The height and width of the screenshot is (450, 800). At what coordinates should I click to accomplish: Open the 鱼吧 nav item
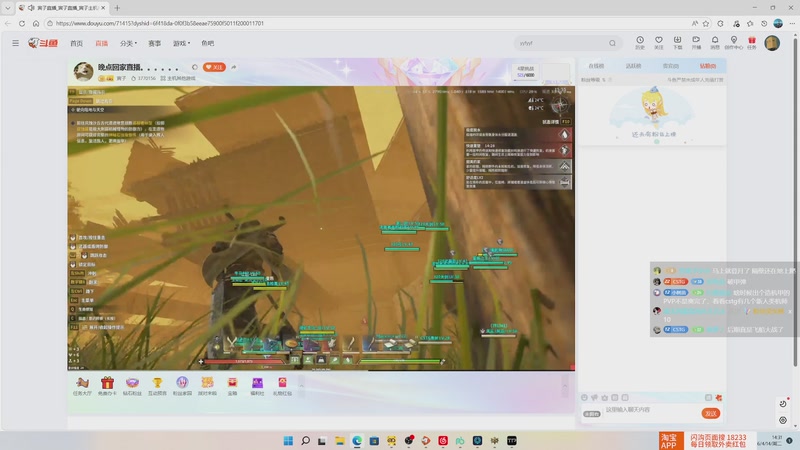click(208, 43)
